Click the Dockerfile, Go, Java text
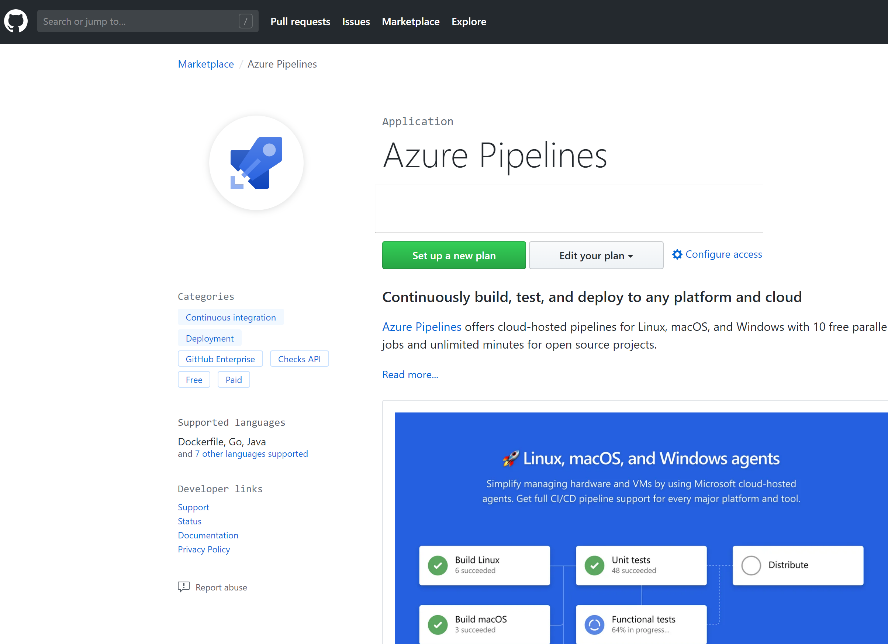888x644 pixels. (x=221, y=441)
